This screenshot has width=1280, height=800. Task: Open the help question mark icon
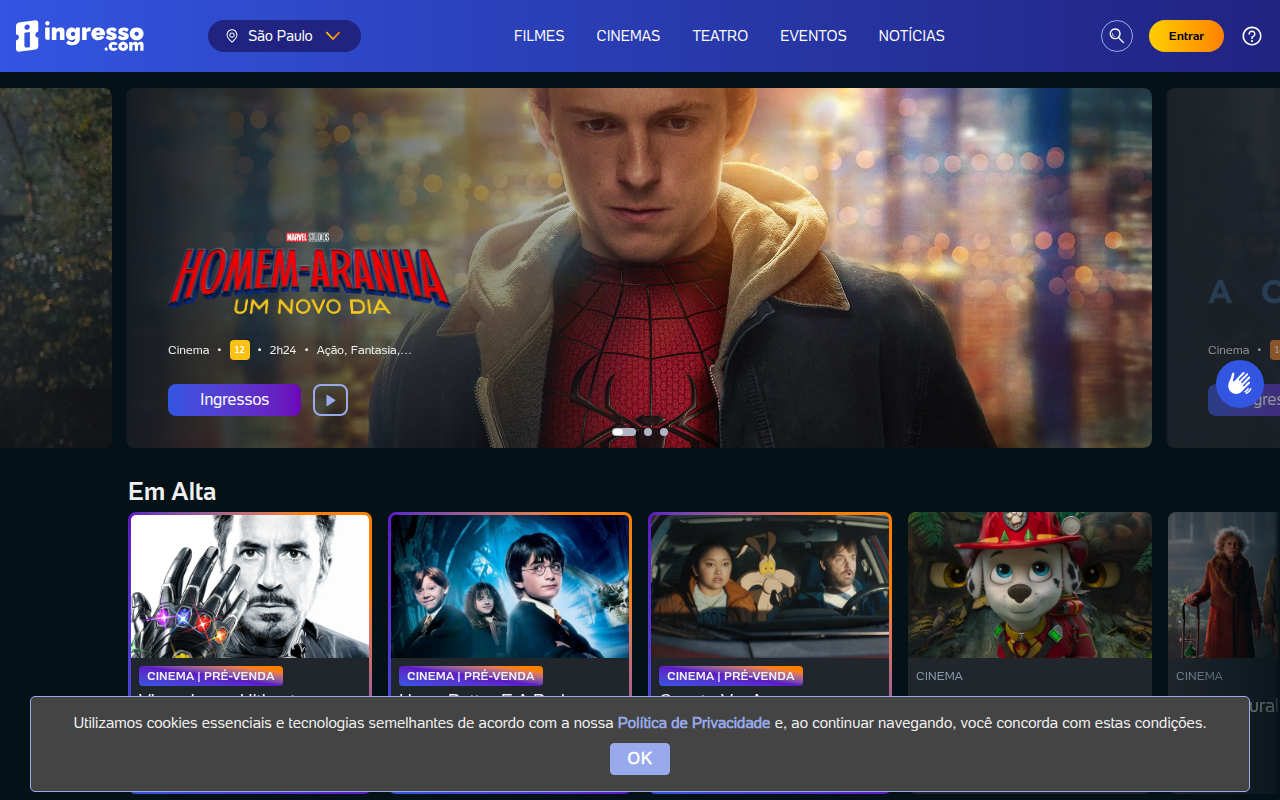click(x=1252, y=36)
